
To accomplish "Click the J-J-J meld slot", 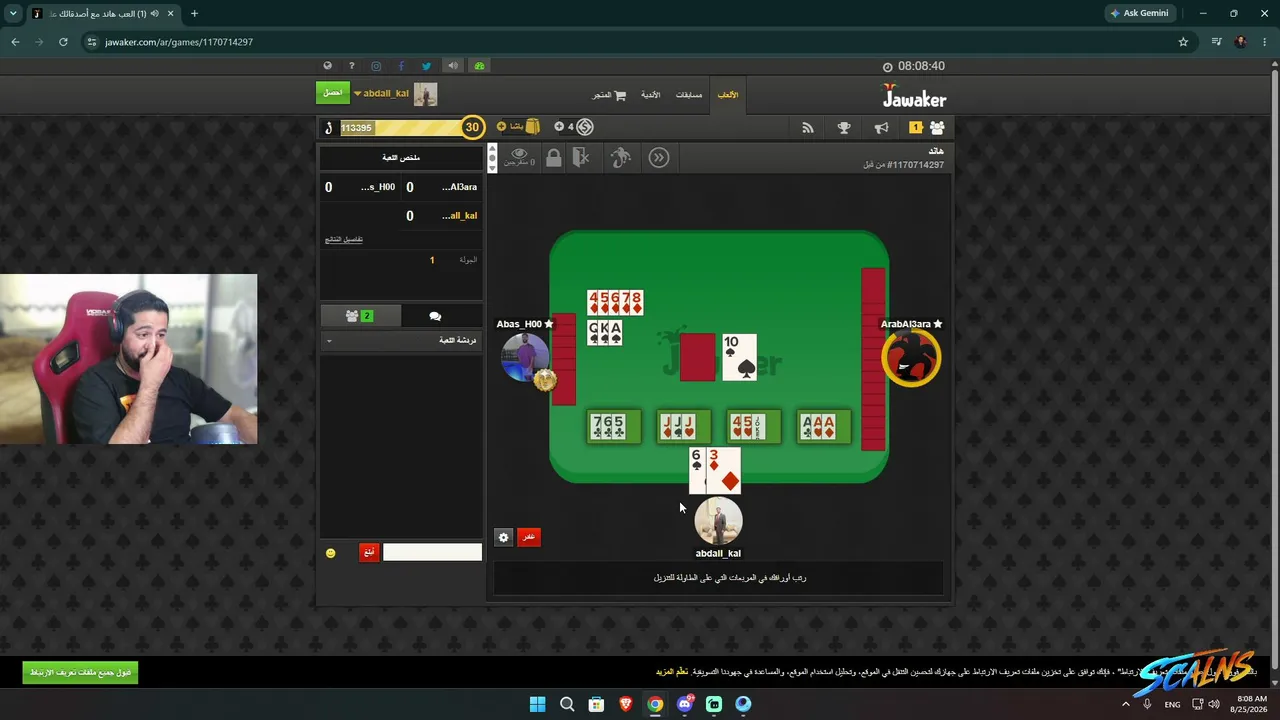I will (684, 426).
